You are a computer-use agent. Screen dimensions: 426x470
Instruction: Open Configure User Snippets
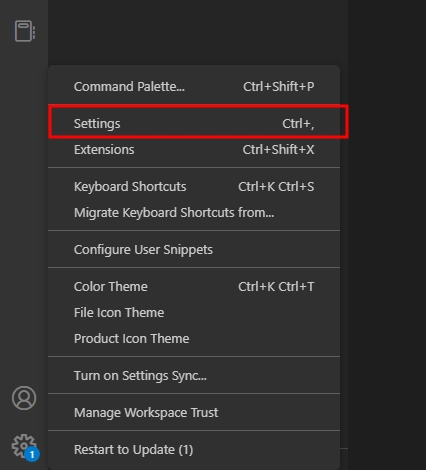[194, 250]
